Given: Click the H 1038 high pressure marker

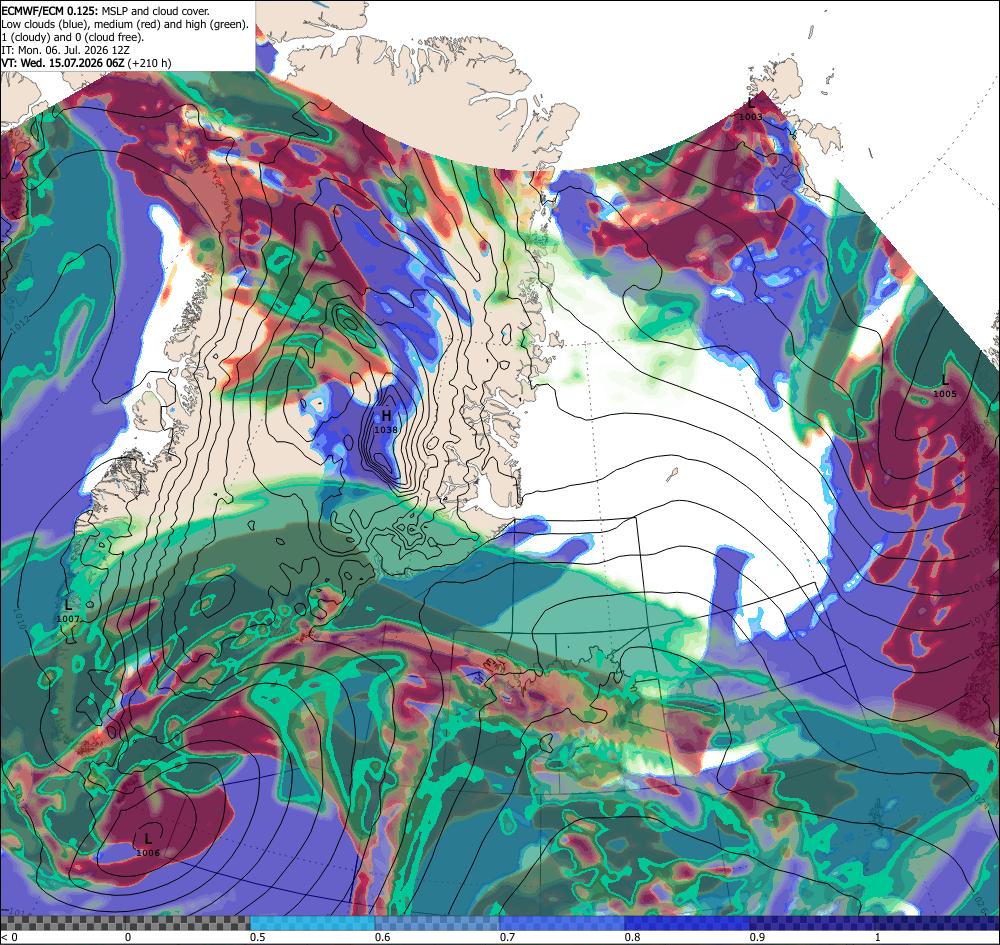Looking at the screenshot, I should 386,422.
